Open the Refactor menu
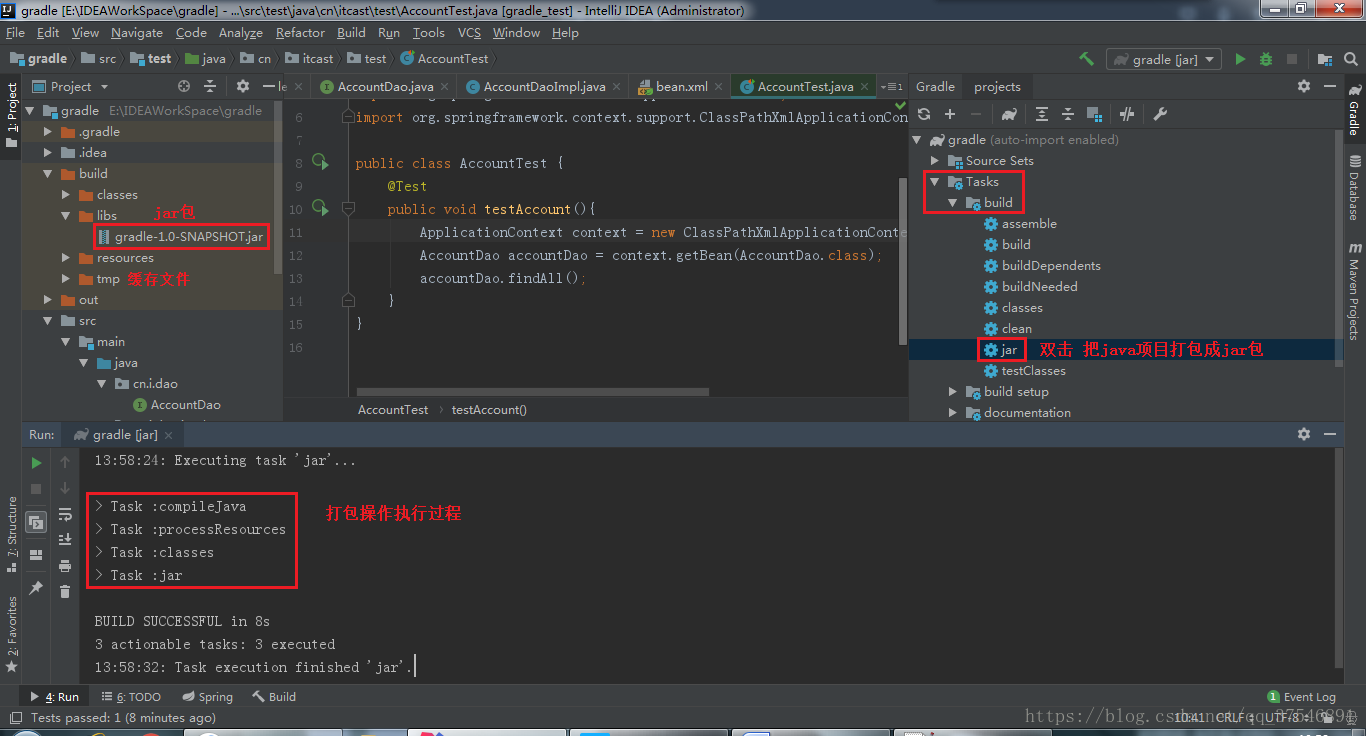 [x=300, y=33]
